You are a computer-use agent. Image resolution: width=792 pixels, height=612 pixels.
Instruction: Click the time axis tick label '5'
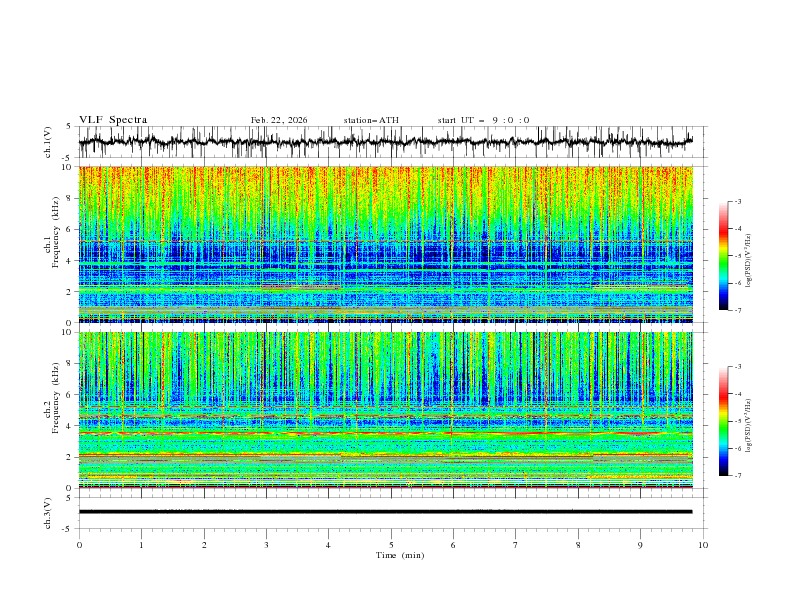coord(391,545)
